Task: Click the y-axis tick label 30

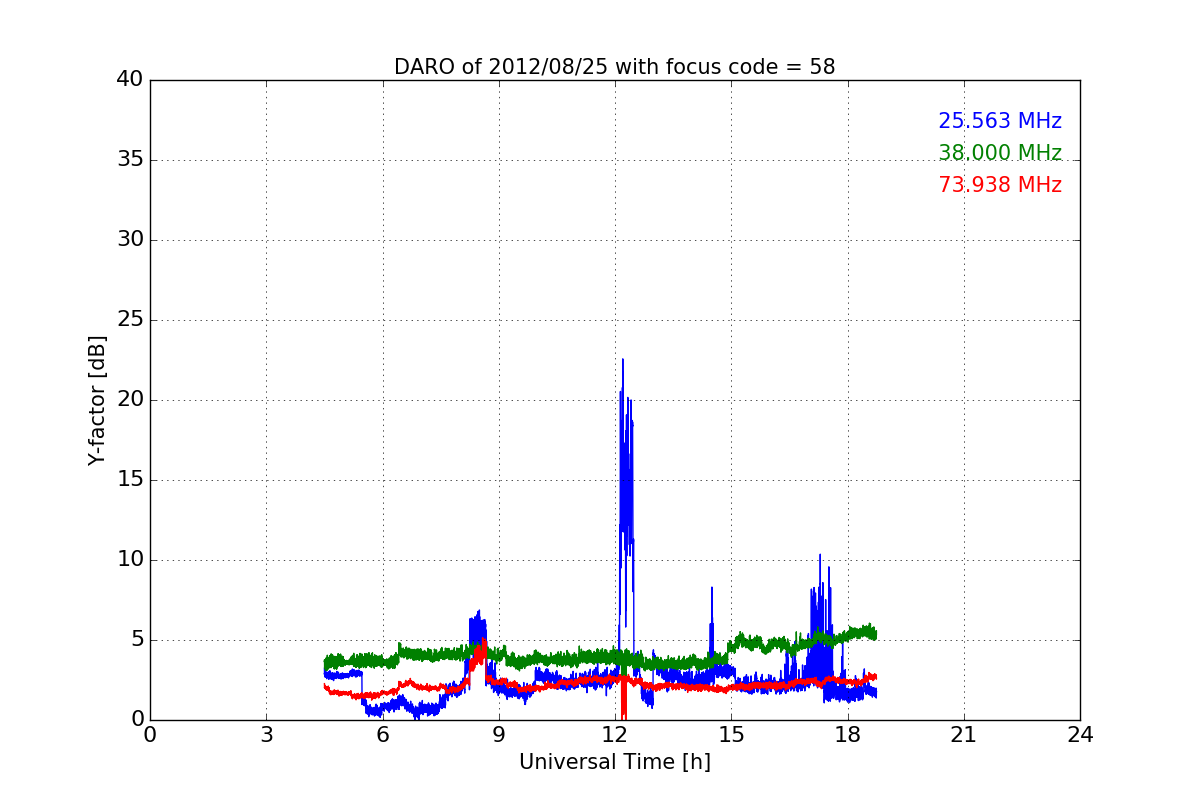Action: pyautogui.click(x=130, y=240)
